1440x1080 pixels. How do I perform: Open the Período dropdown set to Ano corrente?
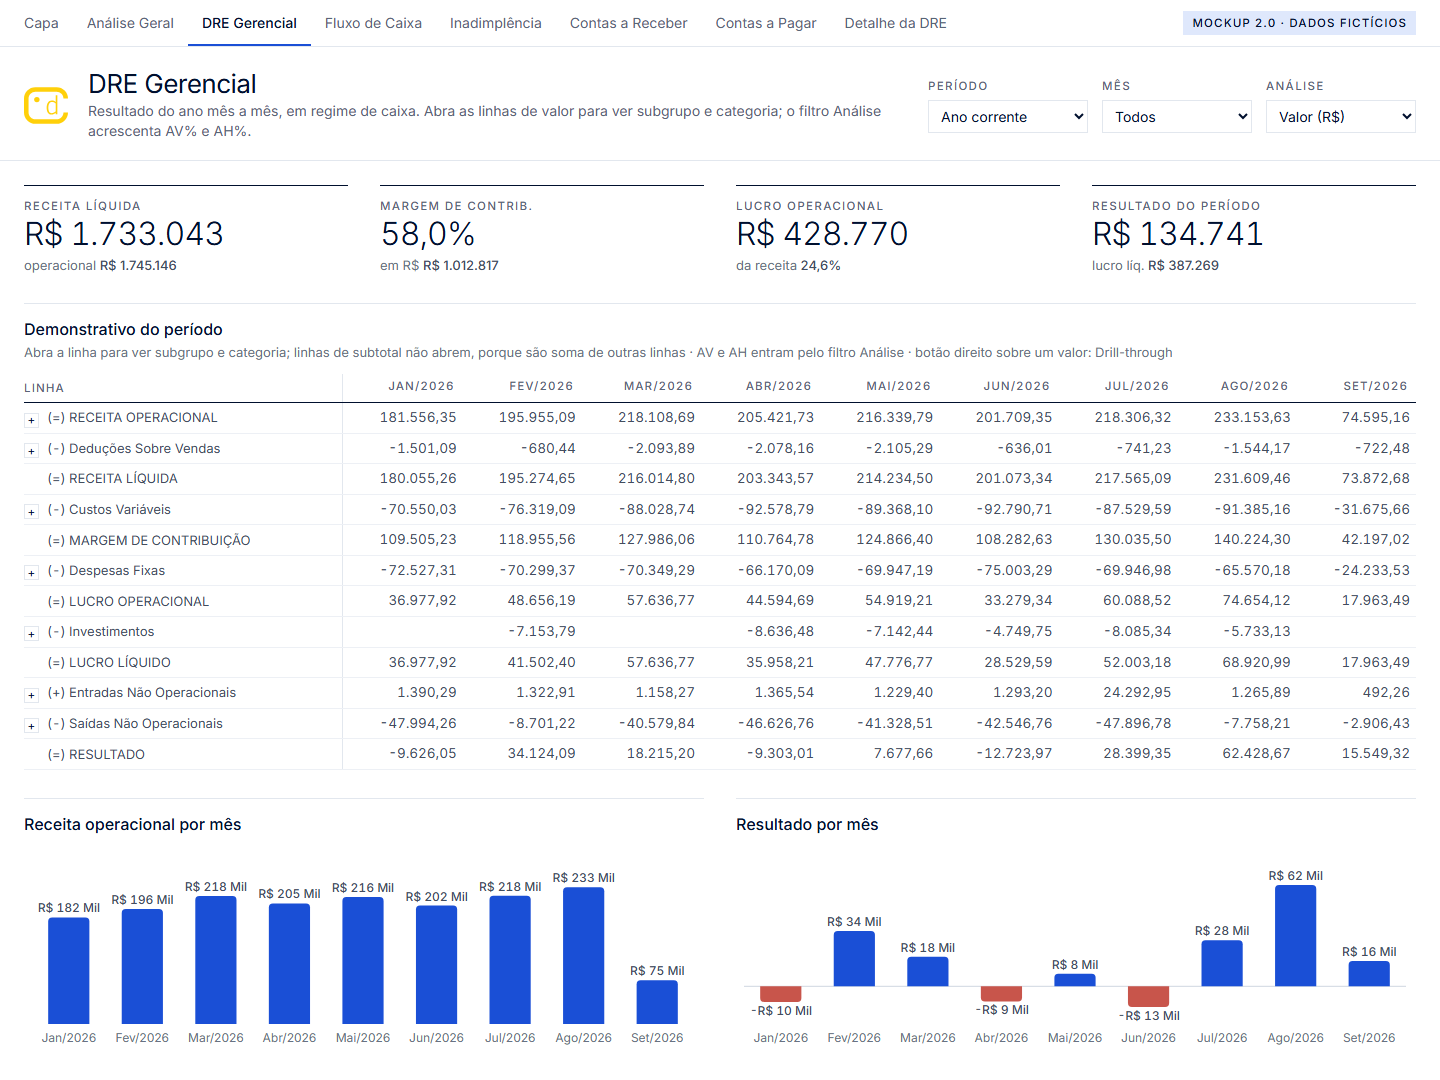(x=1008, y=117)
